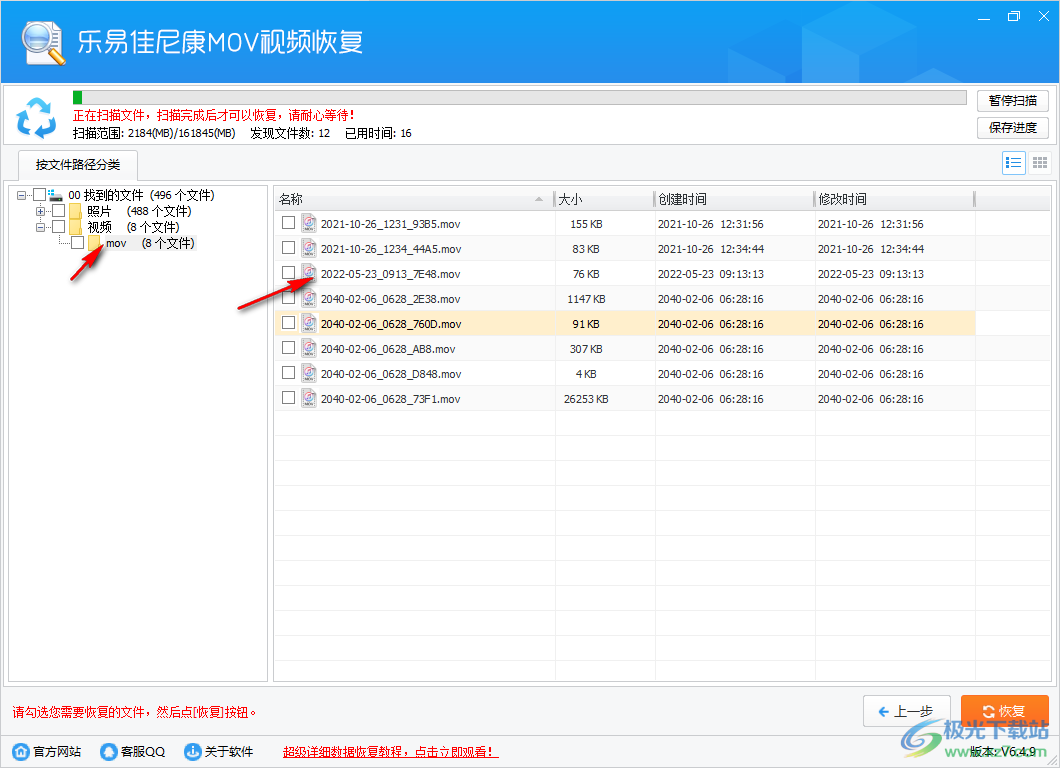This screenshot has height=768, width=1060.
Task: Check the box for 2021-10-26_1231_93B5.mov
Action: click(289, 222)
